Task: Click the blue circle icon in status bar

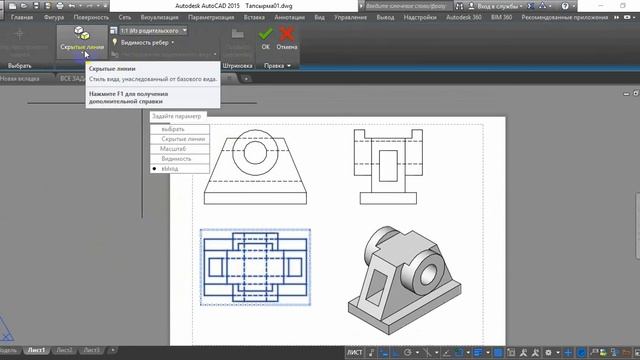Action: [581, 352]
